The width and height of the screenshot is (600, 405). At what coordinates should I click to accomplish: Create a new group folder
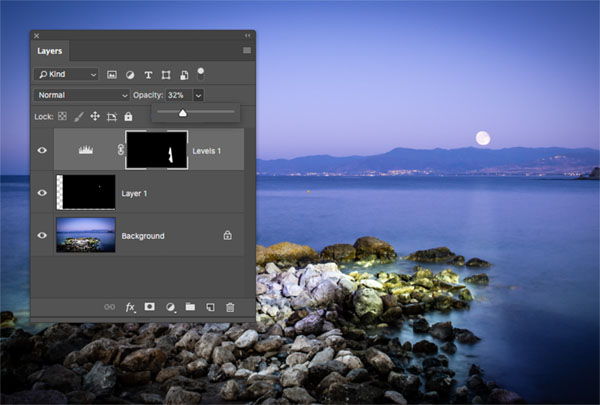(x=190, y=307)
